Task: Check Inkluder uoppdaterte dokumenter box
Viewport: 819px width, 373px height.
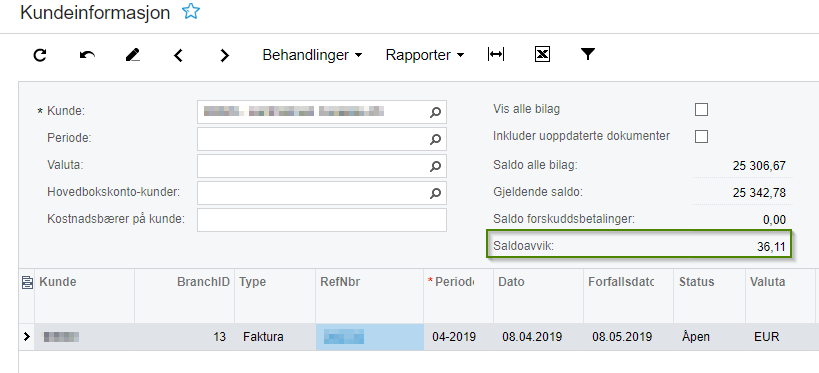Action: 701,137
